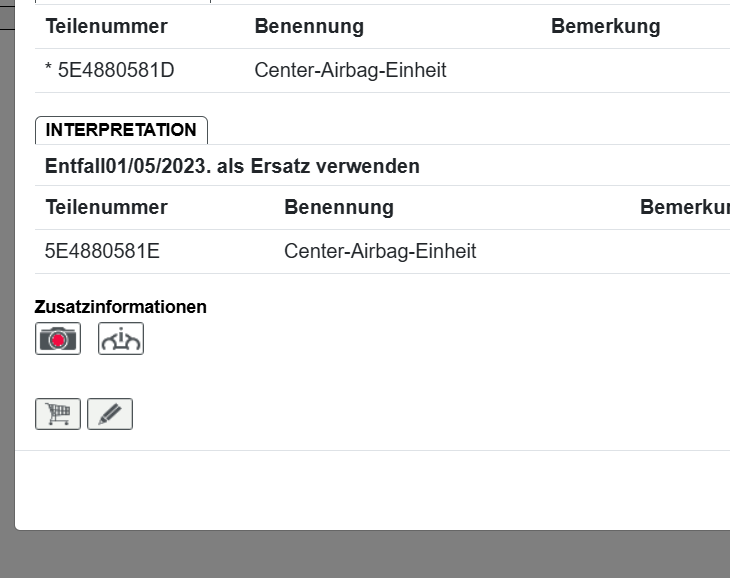
Task: Click the top Bemerkung column header
Action: point(605,26)
